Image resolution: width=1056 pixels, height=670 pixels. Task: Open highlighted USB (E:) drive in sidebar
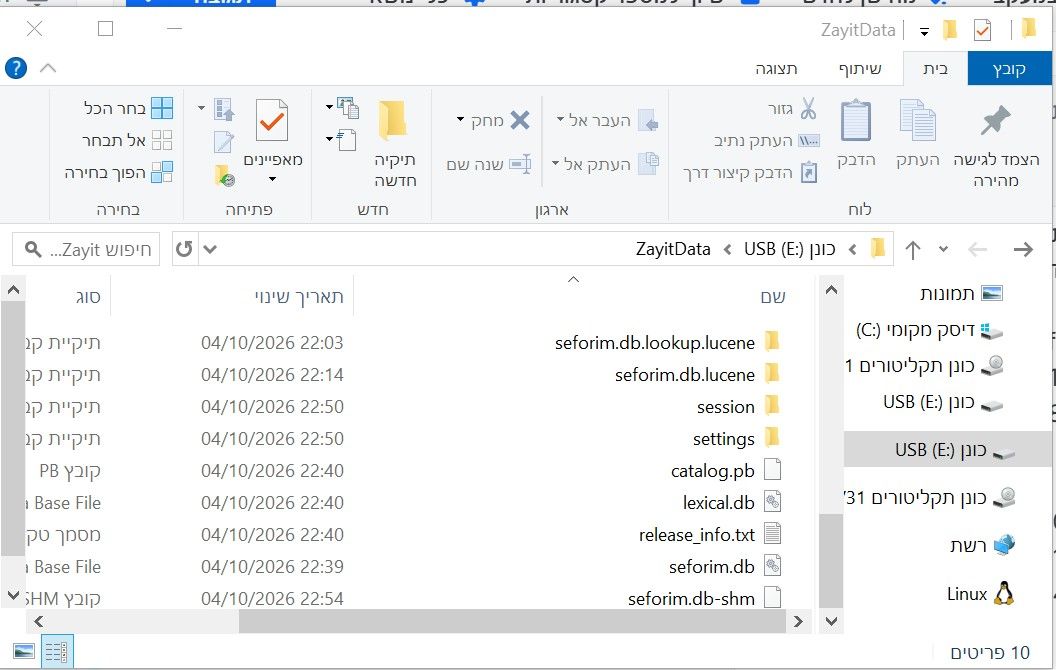click(948, 450)
